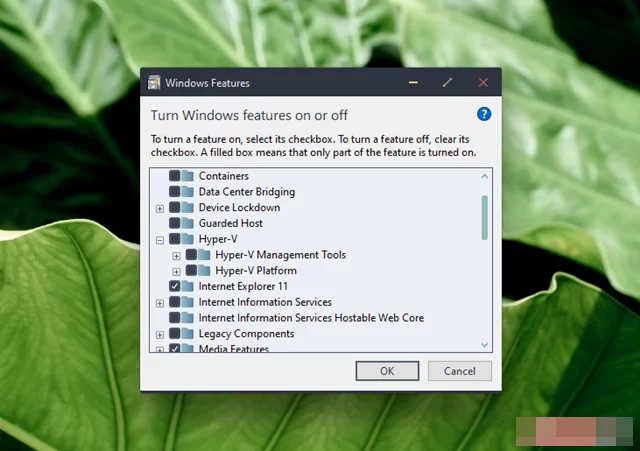Click the folder icon beside Containers
Viewport: 640px width, 451px height.
pos(189,176)
